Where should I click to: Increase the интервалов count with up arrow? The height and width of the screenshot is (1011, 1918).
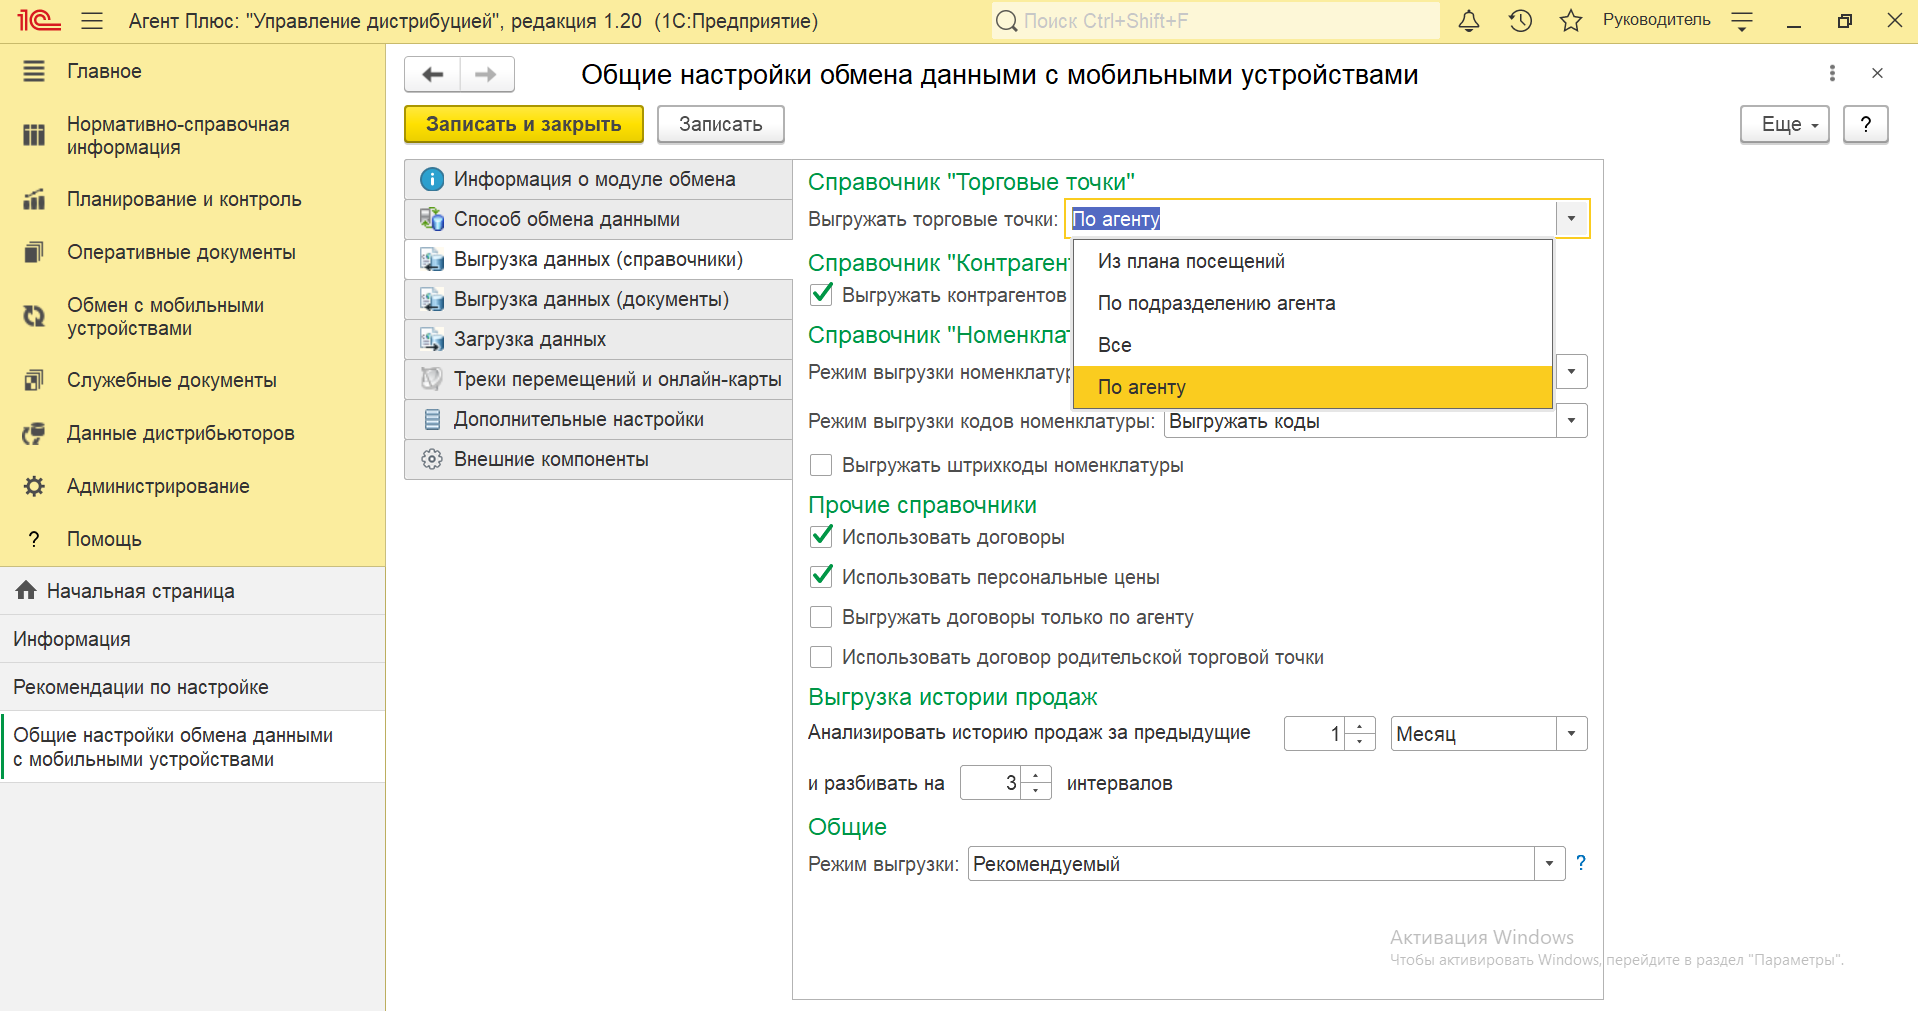point(1036,775)
